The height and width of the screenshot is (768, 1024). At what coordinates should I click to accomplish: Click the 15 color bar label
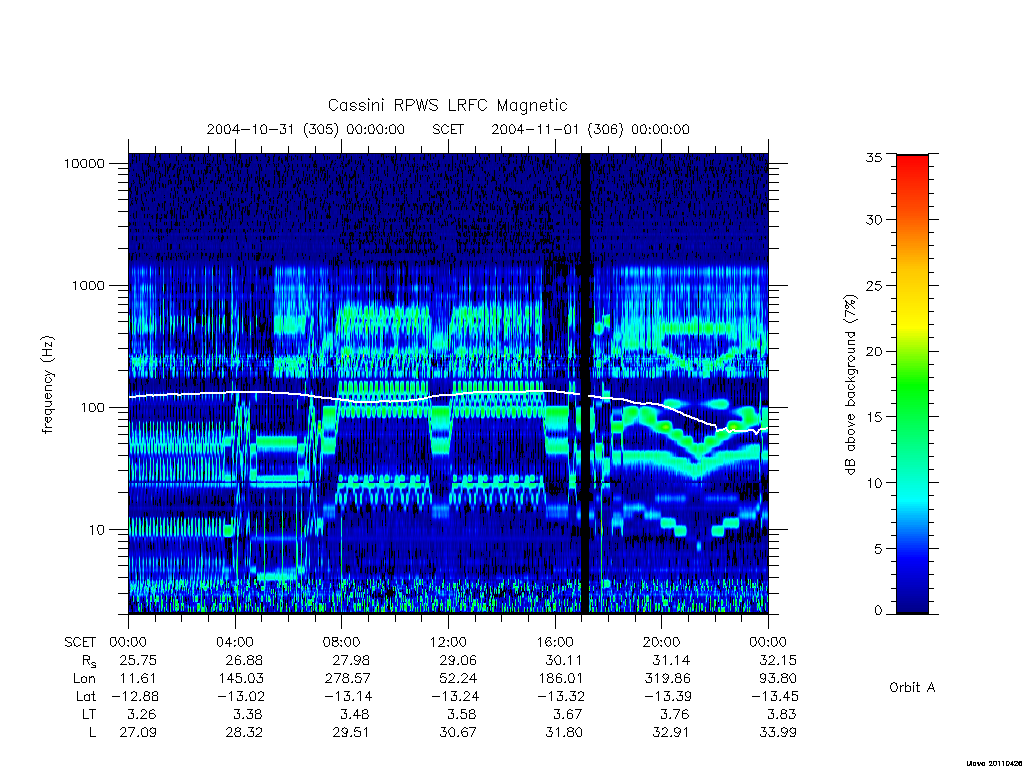point(874,417)
